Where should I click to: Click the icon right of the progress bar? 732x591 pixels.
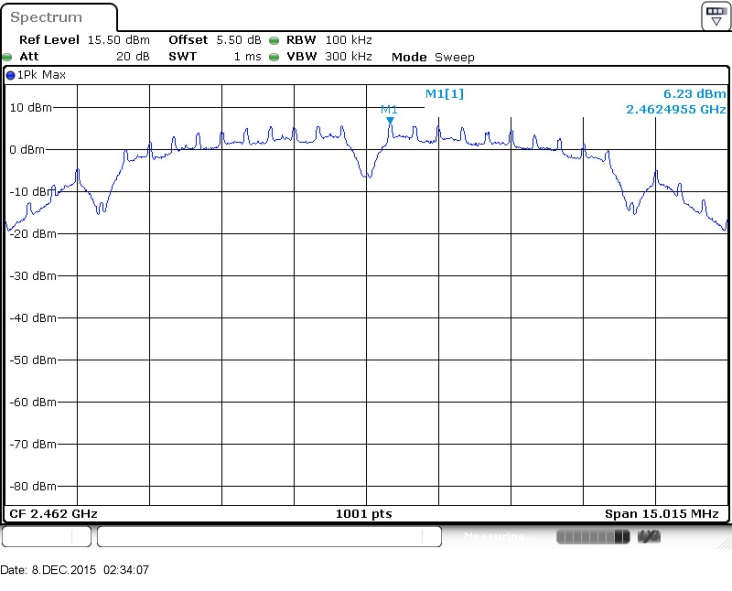(x=649, y=537)
